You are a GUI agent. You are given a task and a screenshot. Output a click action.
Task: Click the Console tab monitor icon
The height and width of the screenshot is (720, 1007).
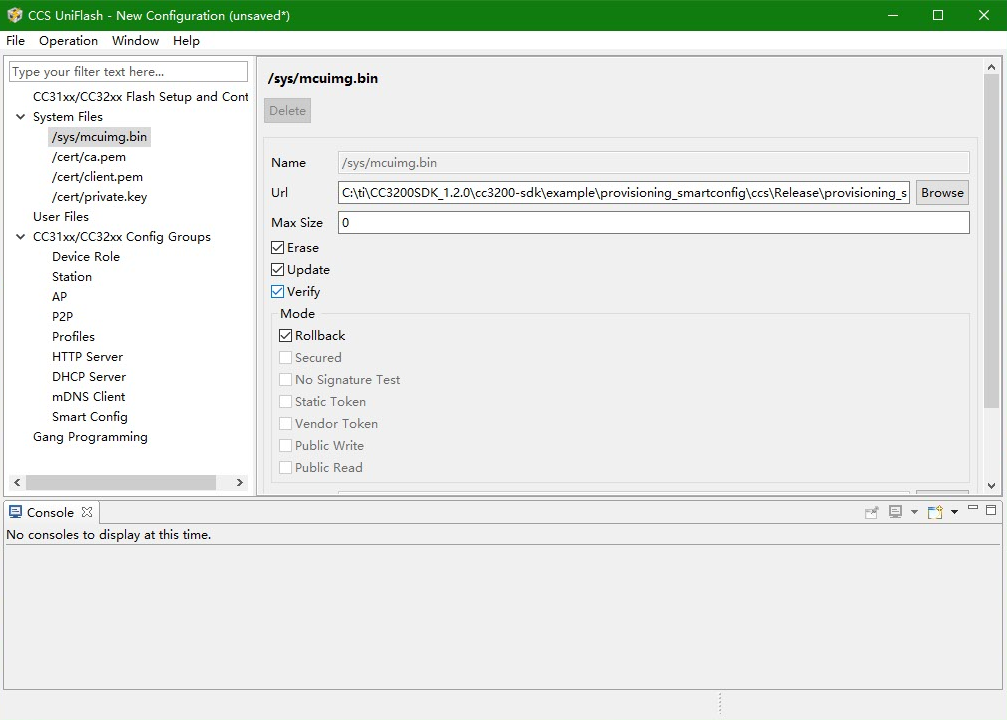tap(15, 512)
